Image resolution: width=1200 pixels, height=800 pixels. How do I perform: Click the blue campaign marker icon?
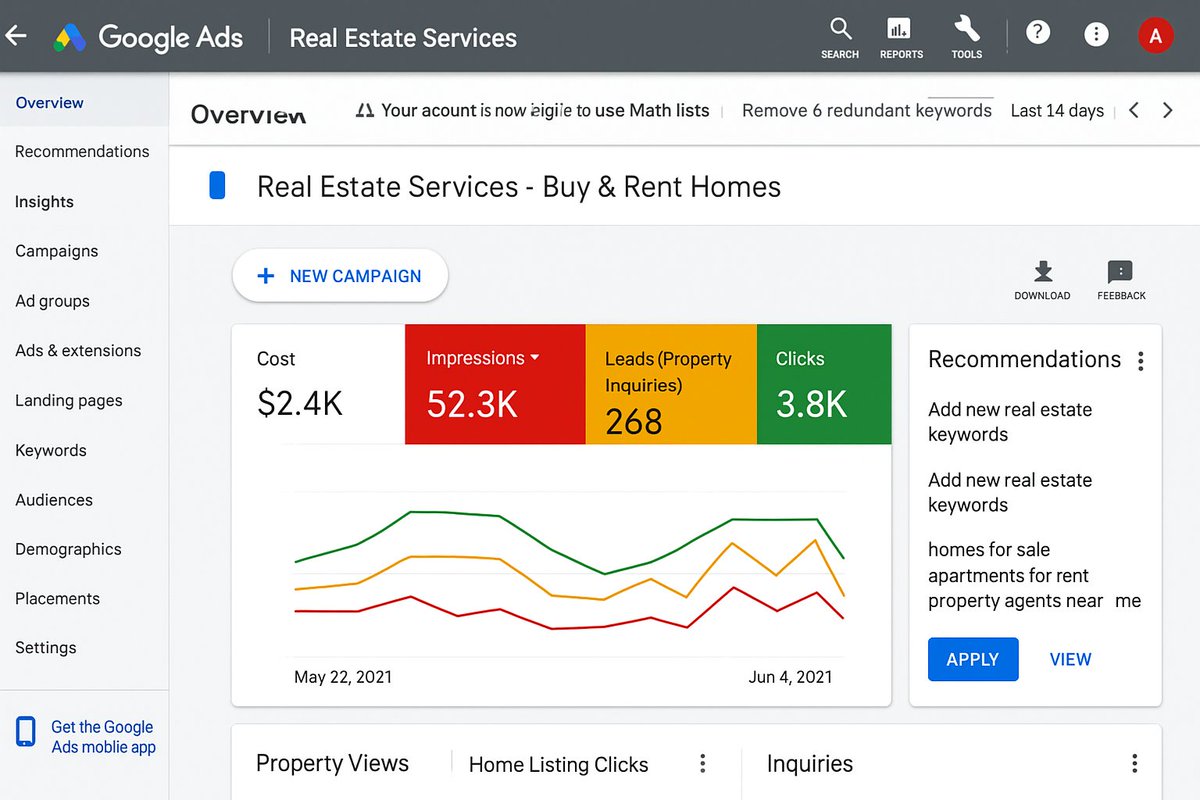coord(217,186)
